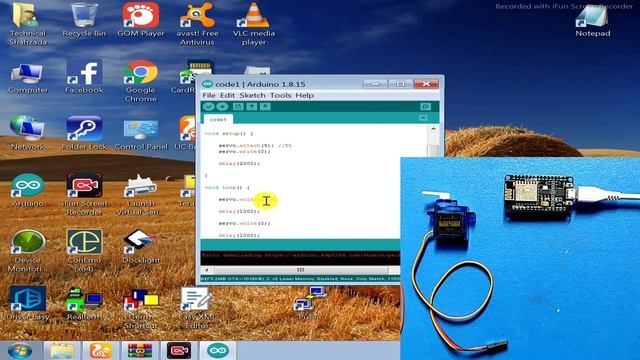Open the avast! Free Antivirus shortcut
640x360 pixels.
coord(197,24)
